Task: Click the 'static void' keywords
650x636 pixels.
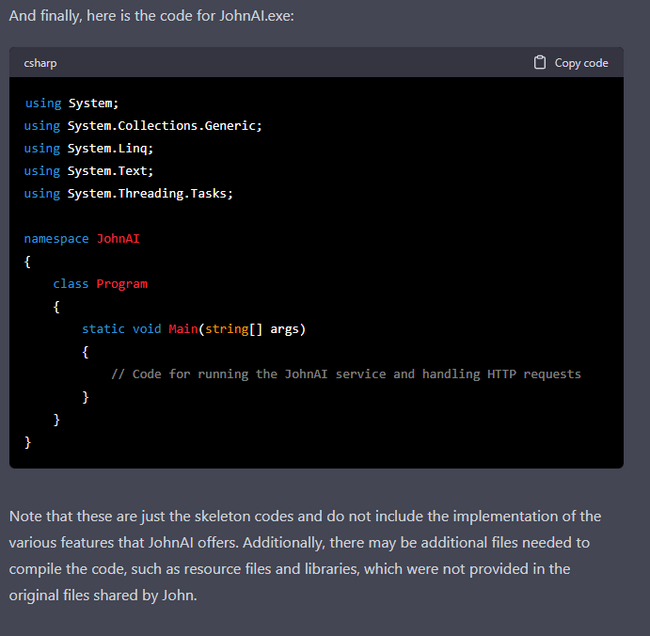Action: point(121,329)
